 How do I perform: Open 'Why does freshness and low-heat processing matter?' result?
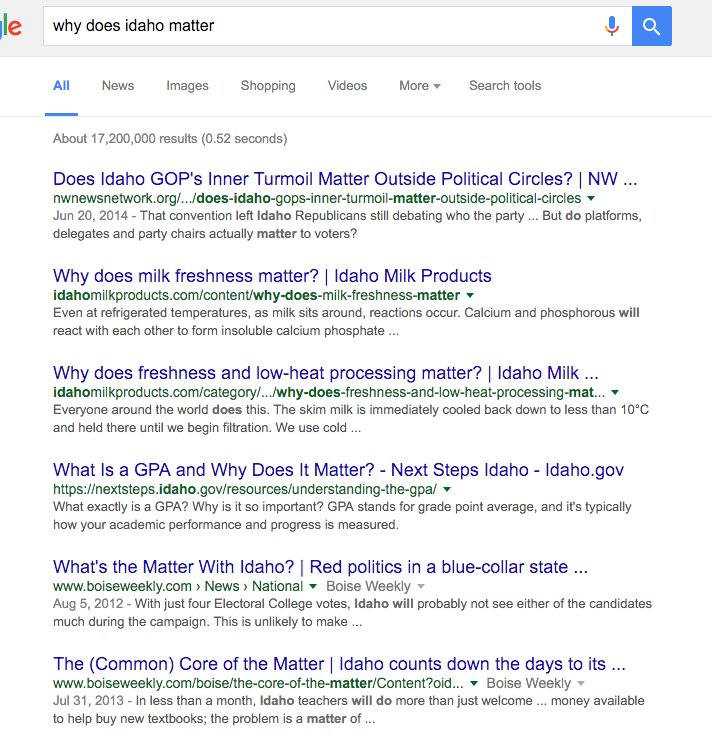tap(326, 373)
